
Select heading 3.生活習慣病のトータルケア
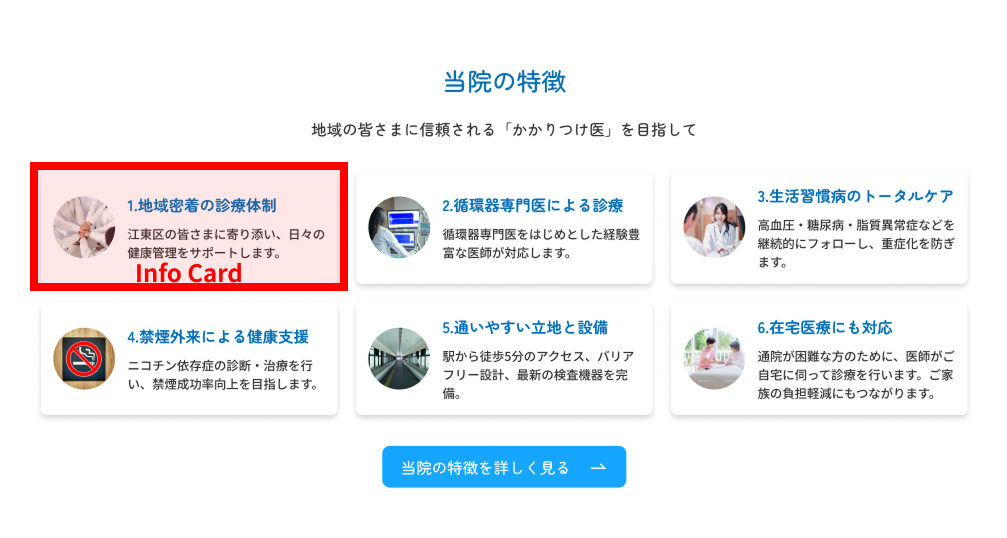[855, 196]
